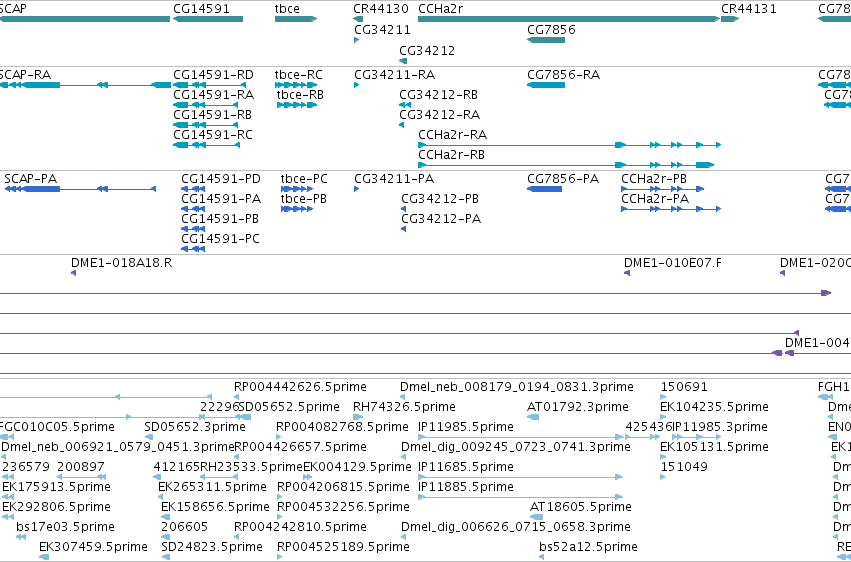Select the RP004426657.5prime EST label

pos(300,446)
